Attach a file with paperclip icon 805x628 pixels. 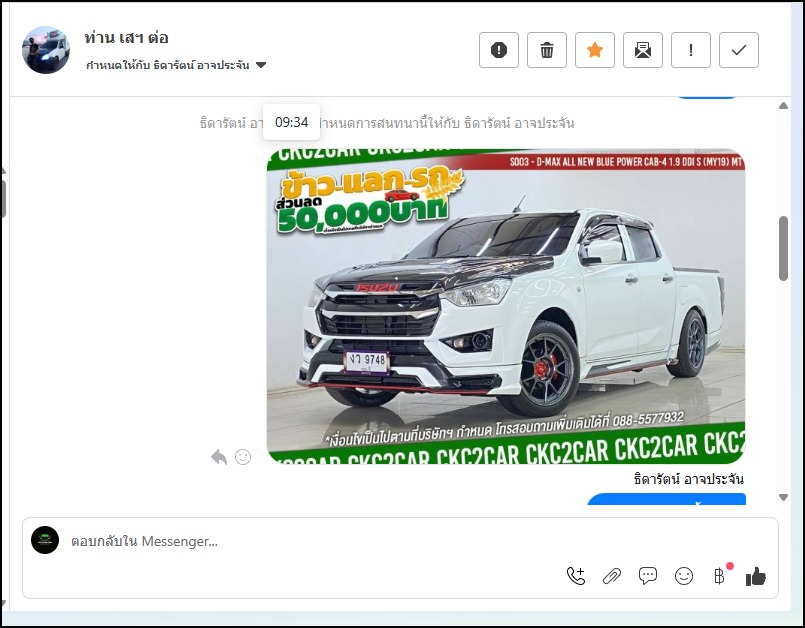tap(611, 576)
